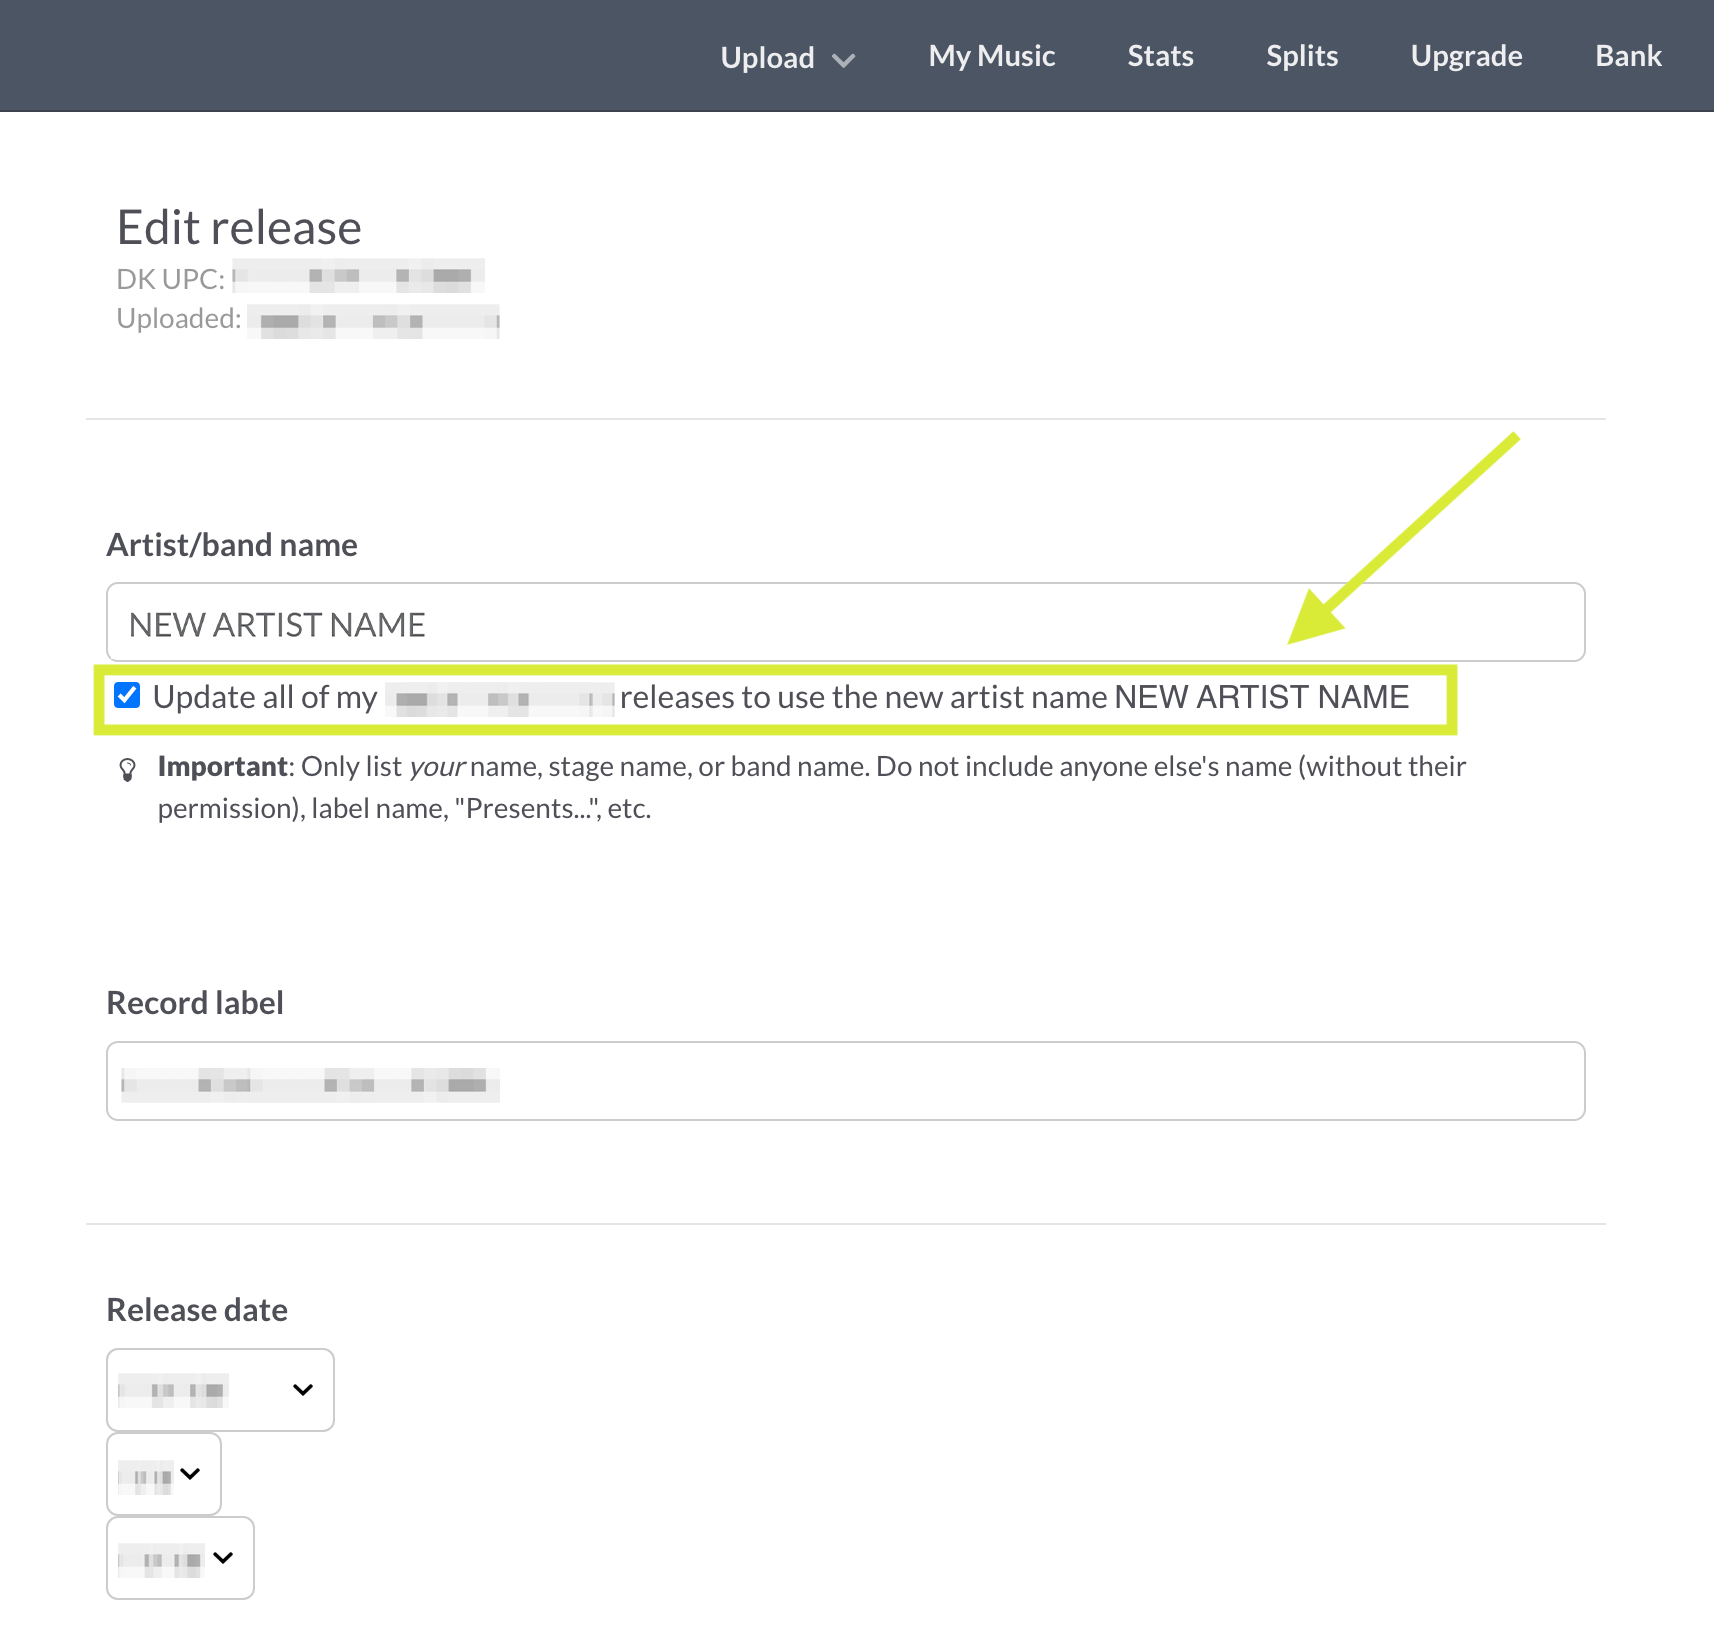Click the DK UPC label
1714x1628 pixels.
pos(170,279)
